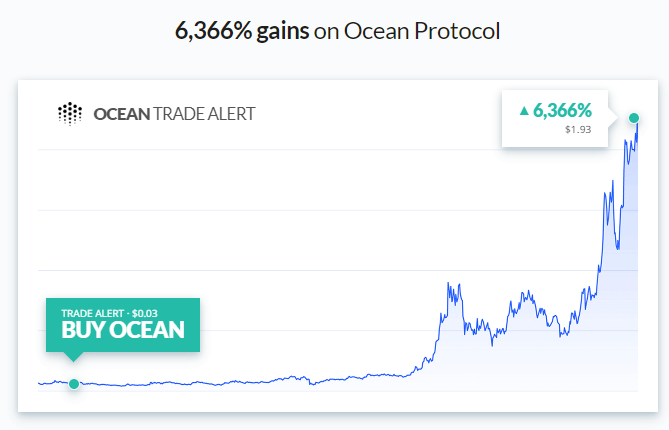Click the TRADE ALERT · $0.03 label

pos(109,314)
